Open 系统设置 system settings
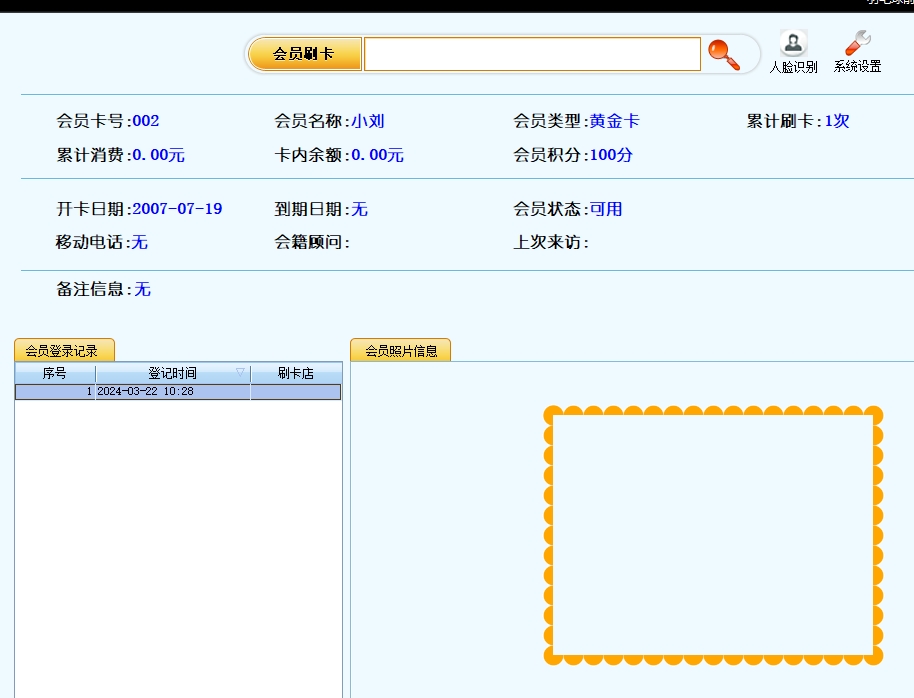The width and height of the screenshot is (914, 698). [x=857, y=52]
